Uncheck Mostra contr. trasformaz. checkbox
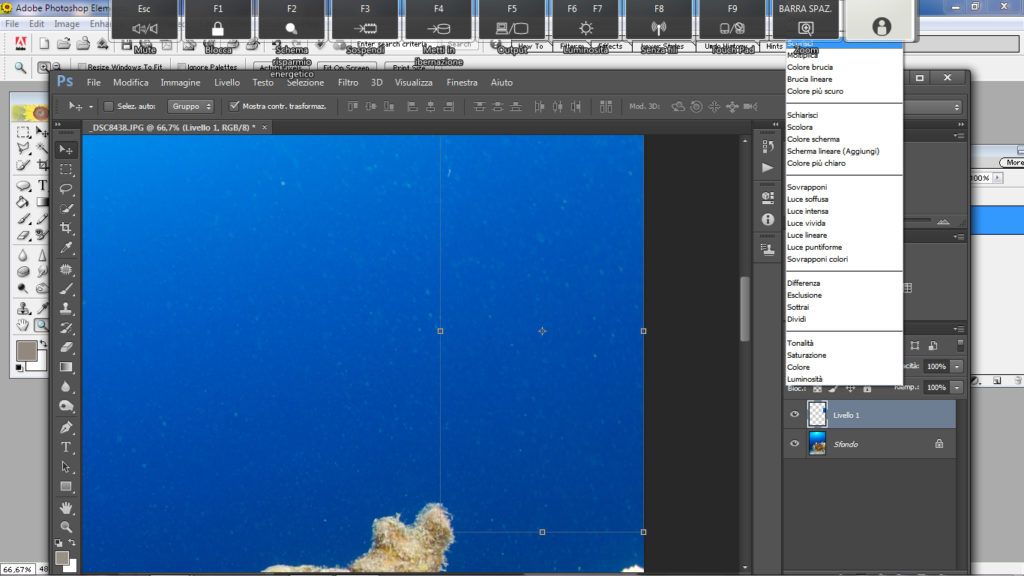 coord(234,106)
